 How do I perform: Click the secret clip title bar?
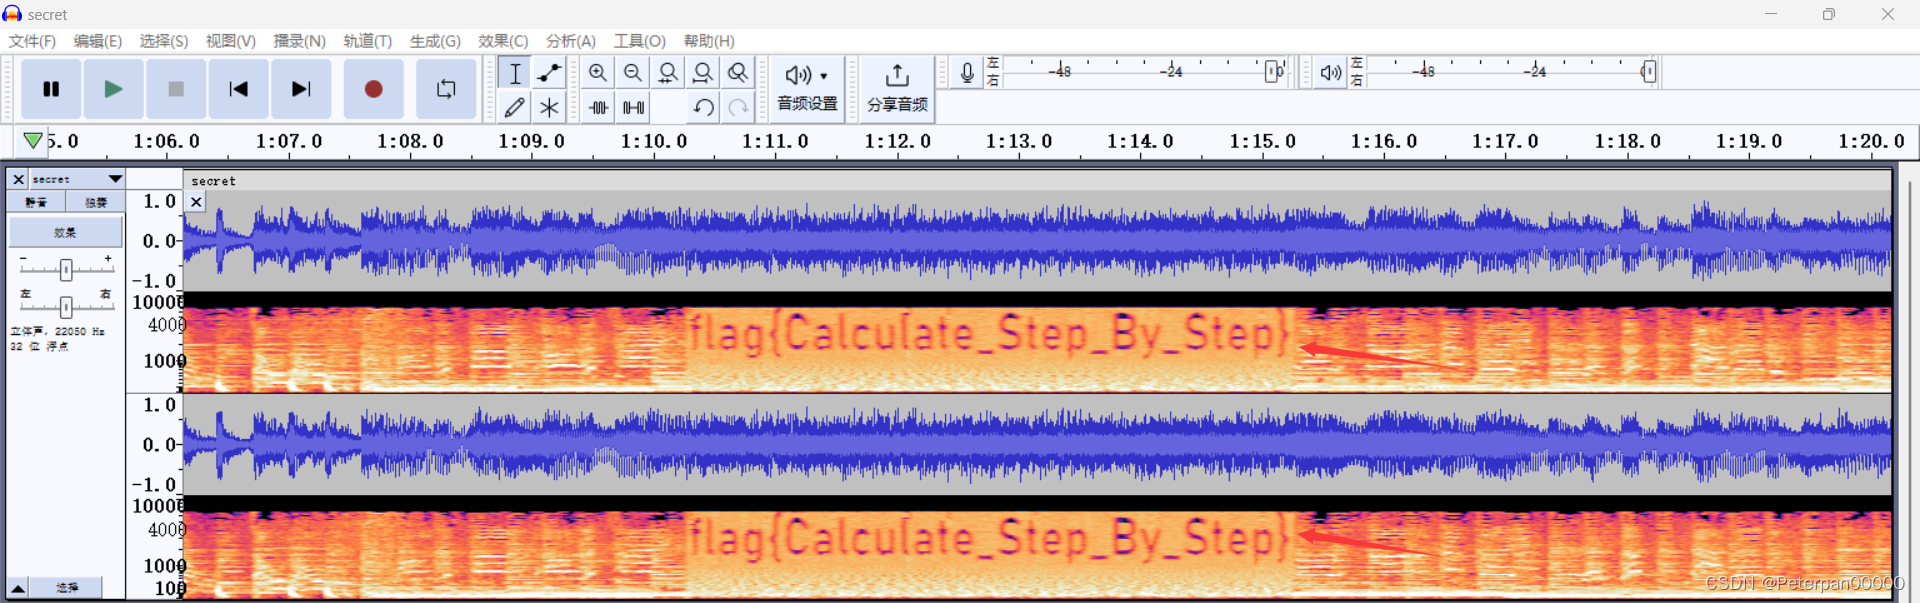(x=1036, y=181)
